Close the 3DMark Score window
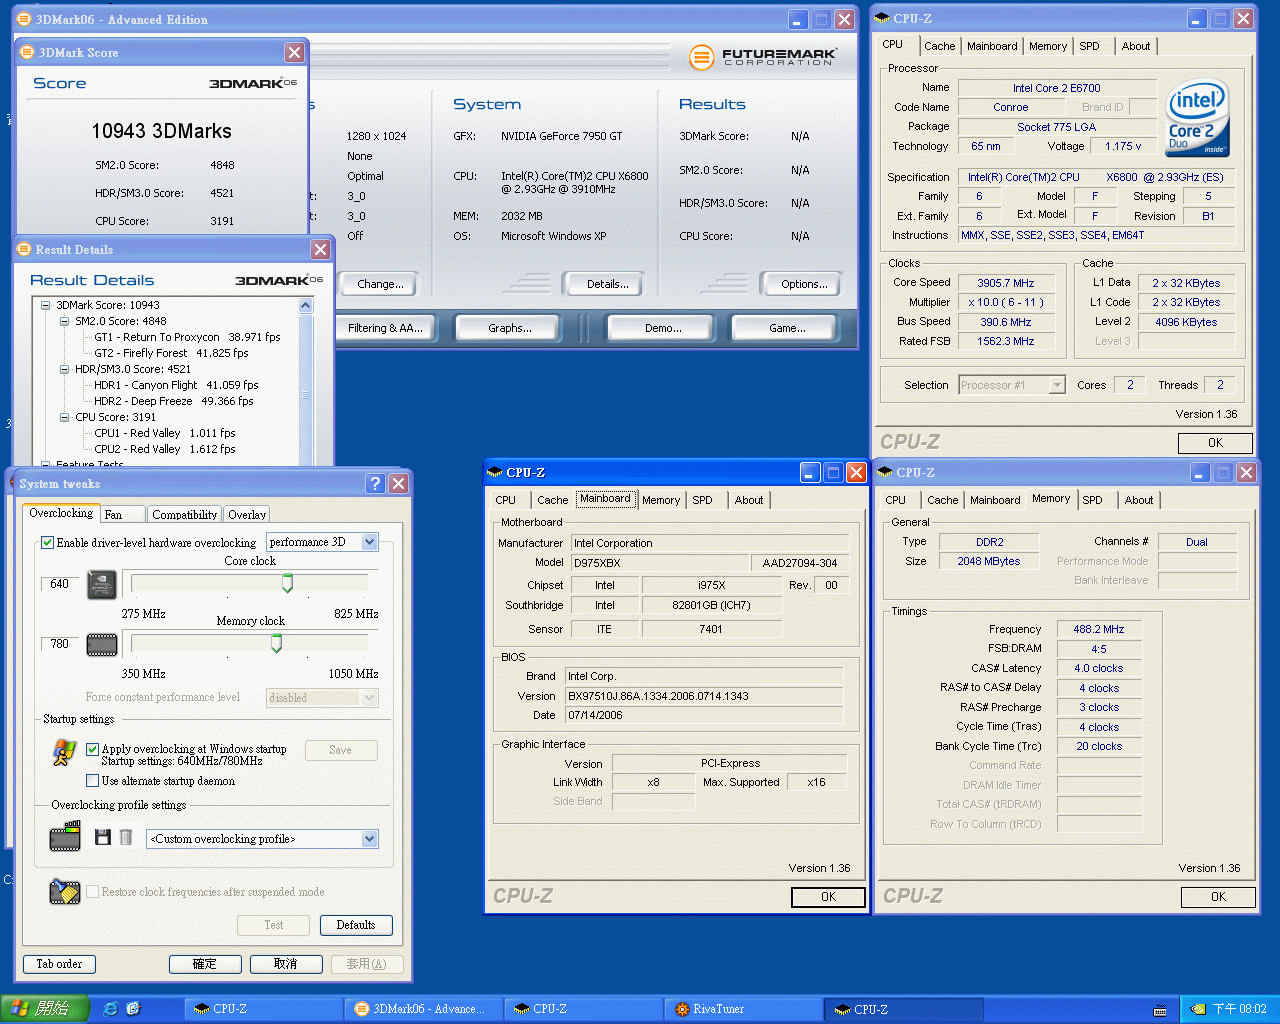Screen dimensions: 1280x1024 (294, 52)
